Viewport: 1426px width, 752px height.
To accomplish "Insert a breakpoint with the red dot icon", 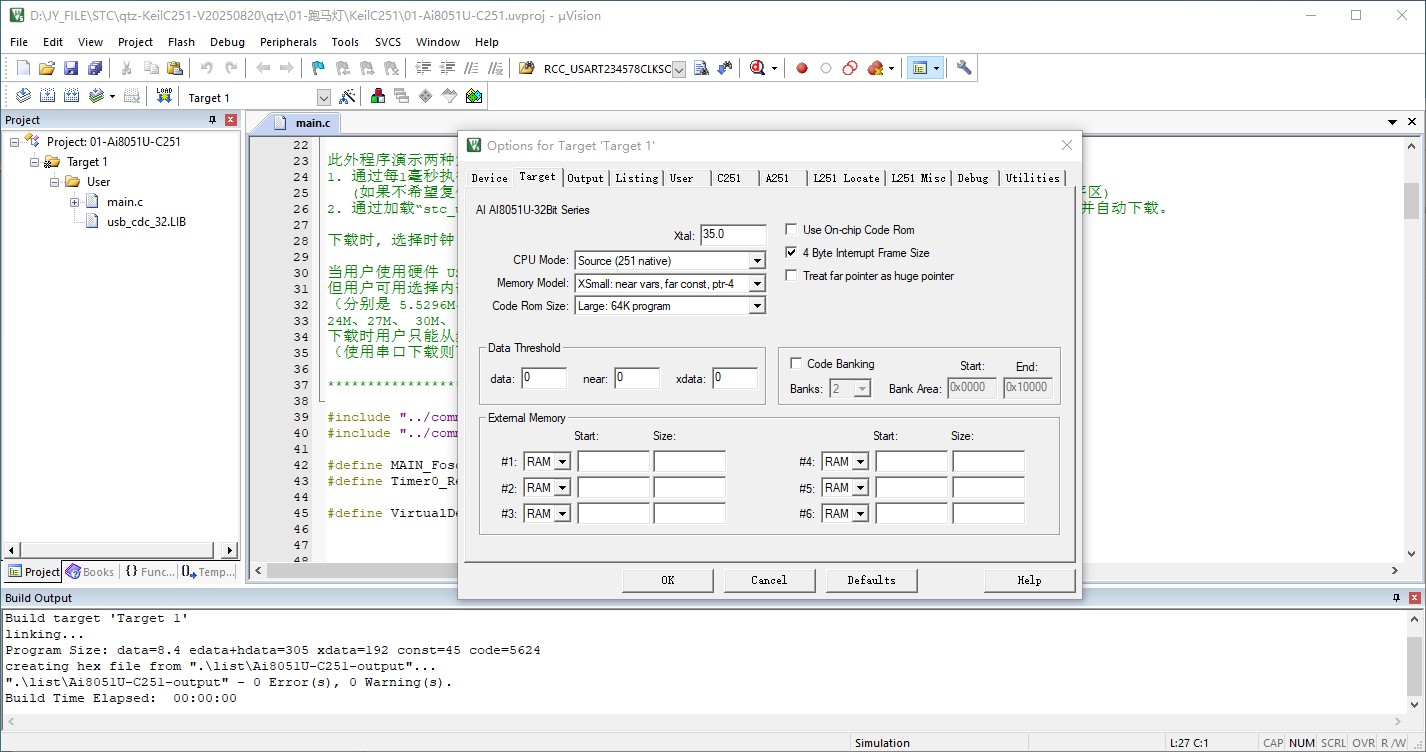I will coord(802,68).
